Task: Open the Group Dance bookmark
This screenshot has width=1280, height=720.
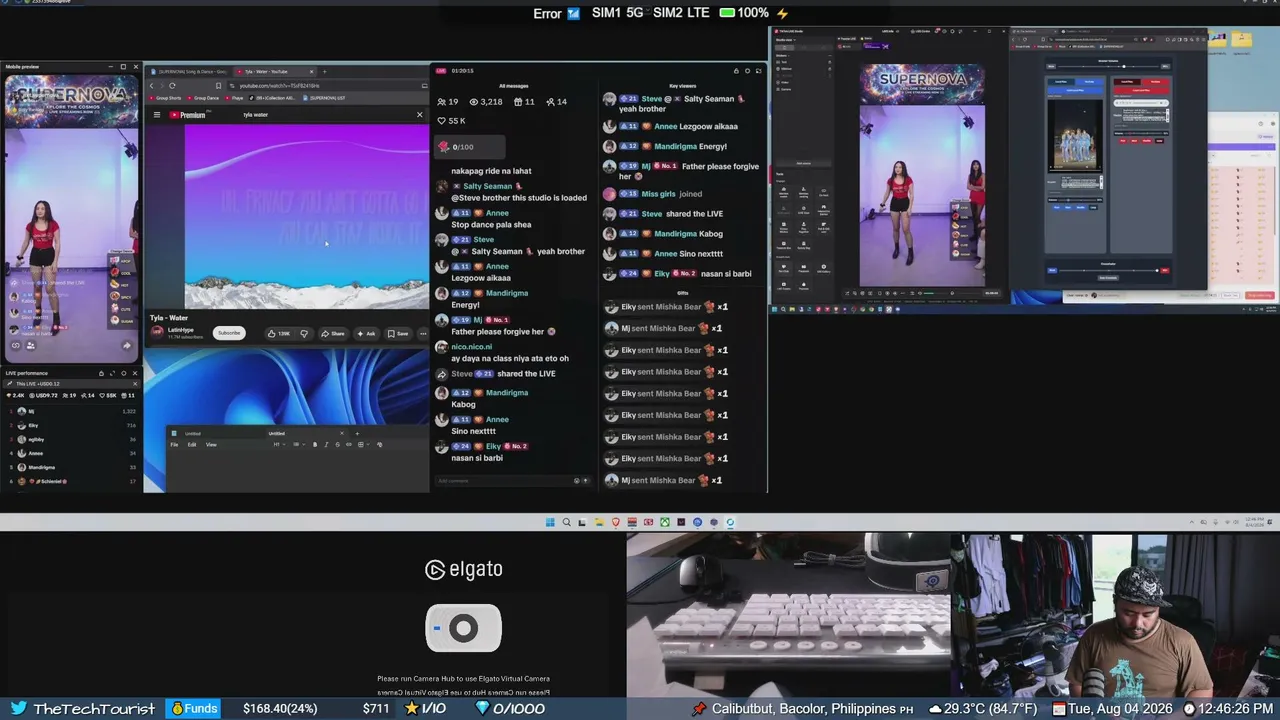Action: pyautogui.click(x=204, y=98)
